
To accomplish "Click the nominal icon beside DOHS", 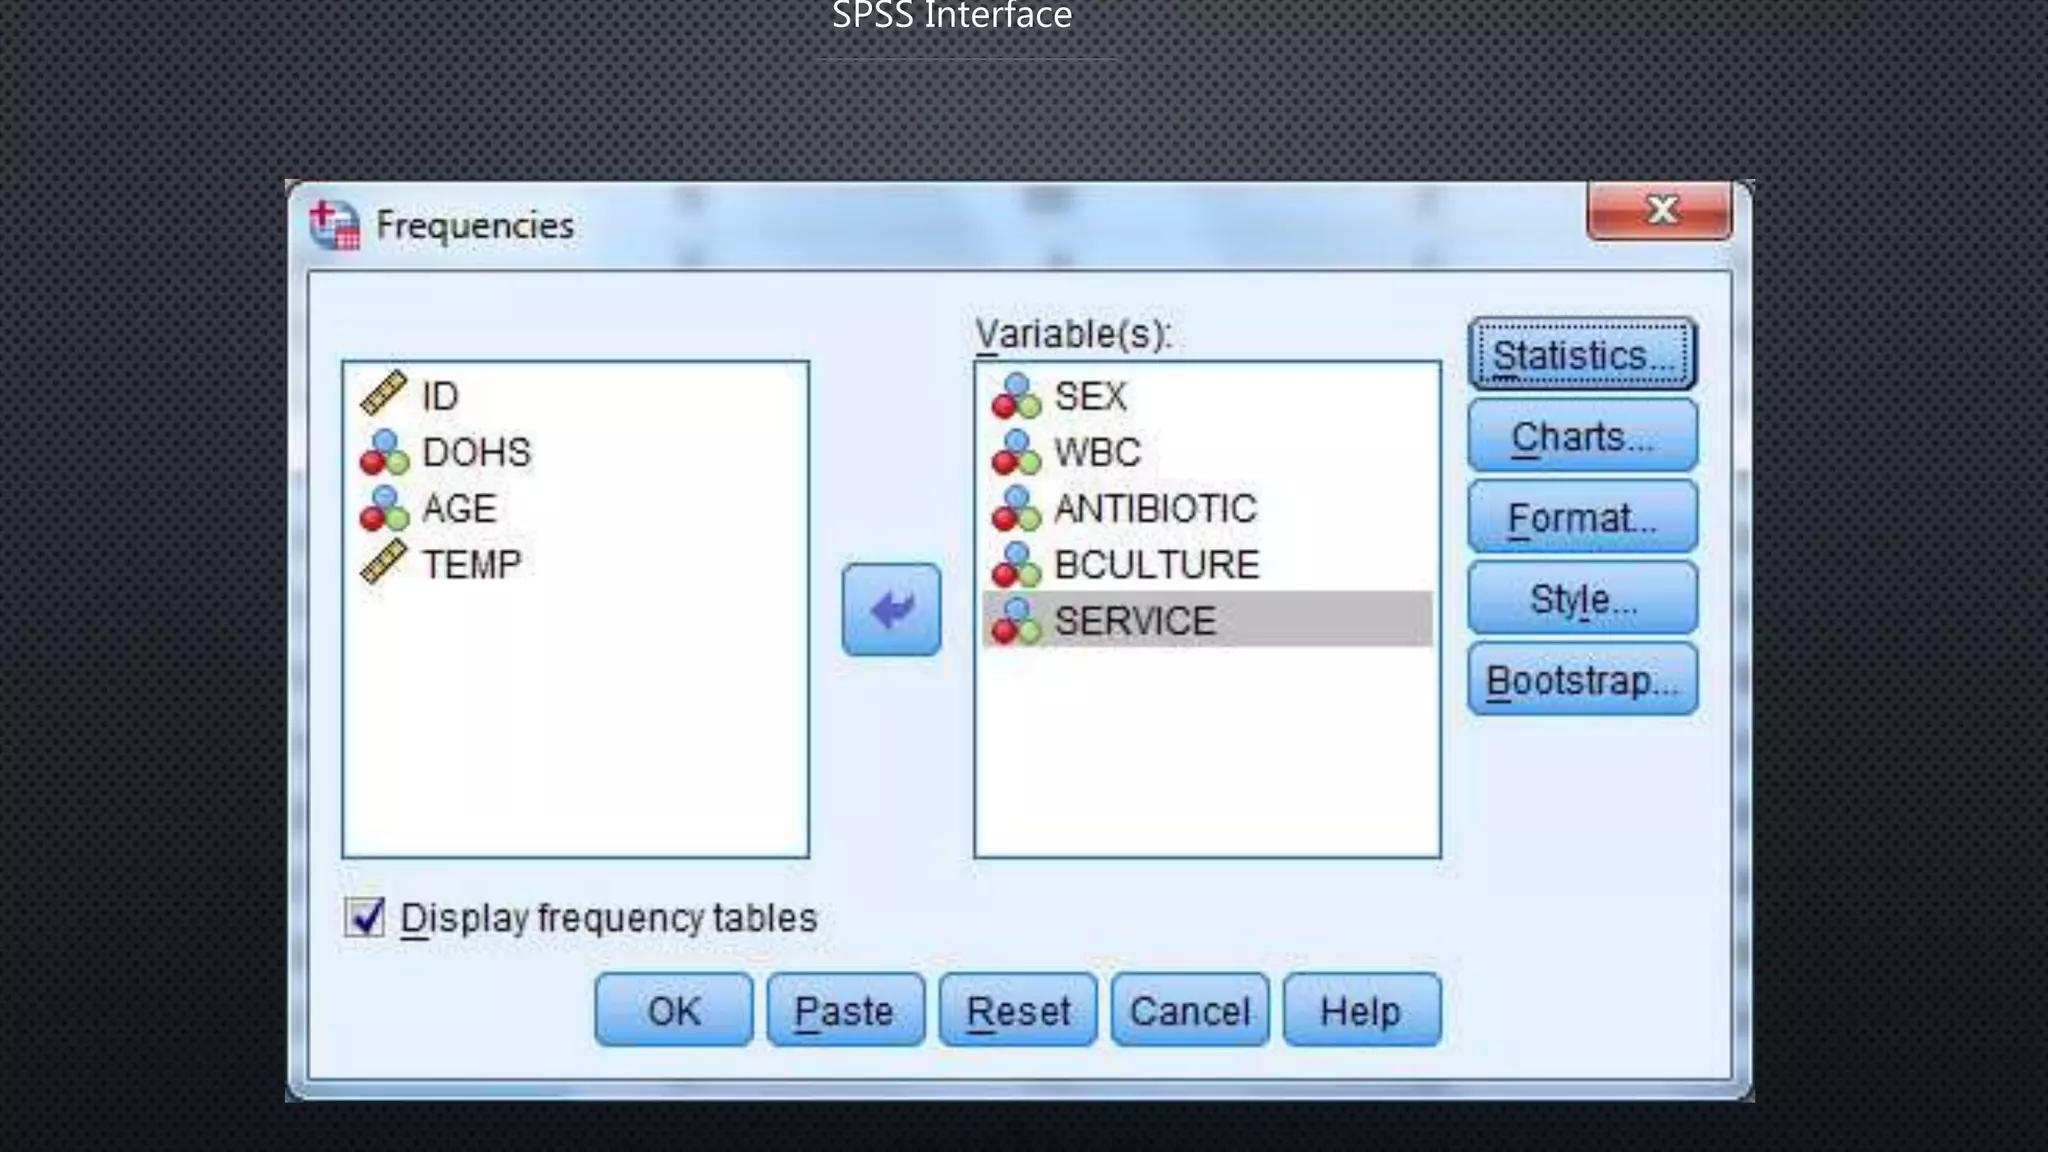I will 385,452.
